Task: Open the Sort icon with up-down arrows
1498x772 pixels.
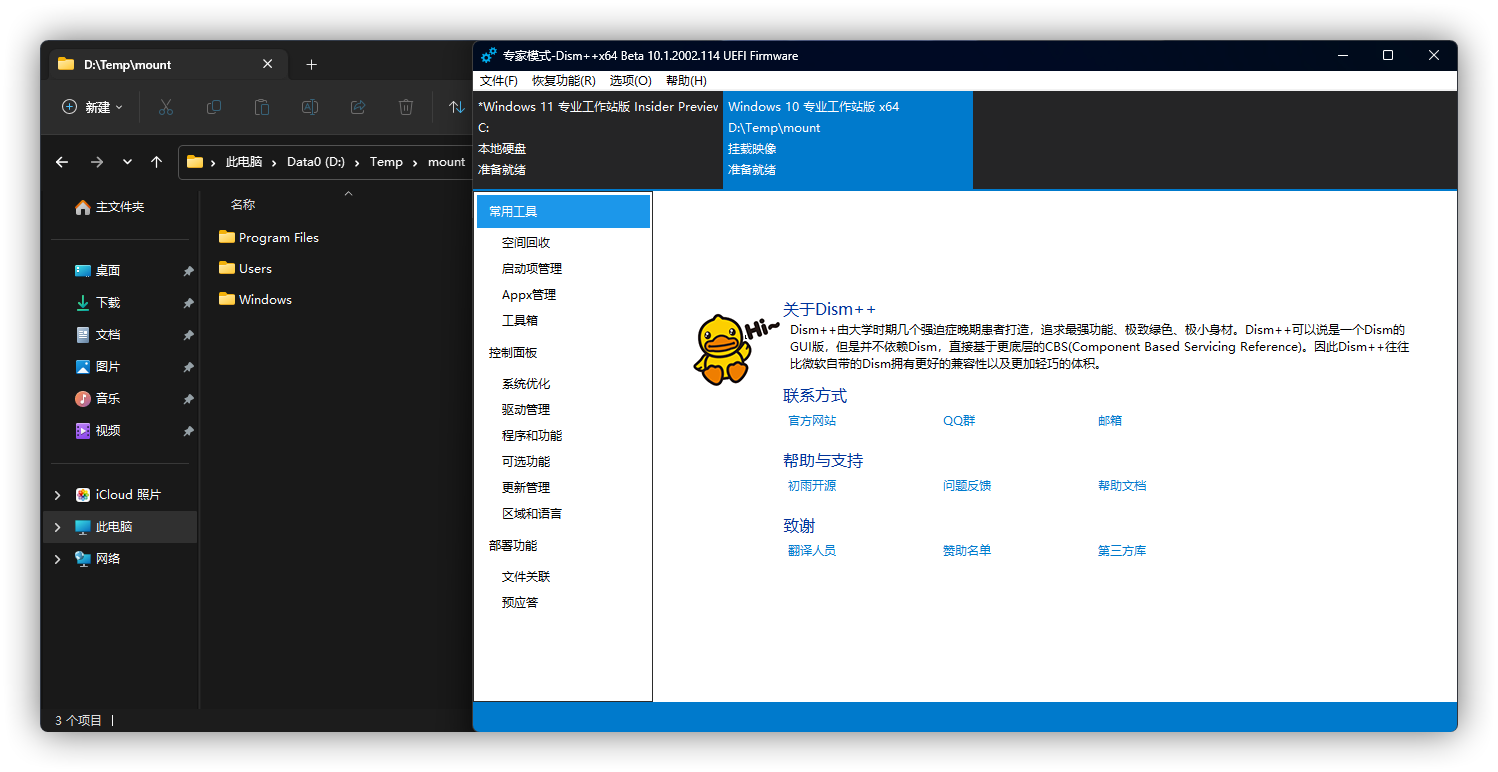Action: [x=457, y=108]
